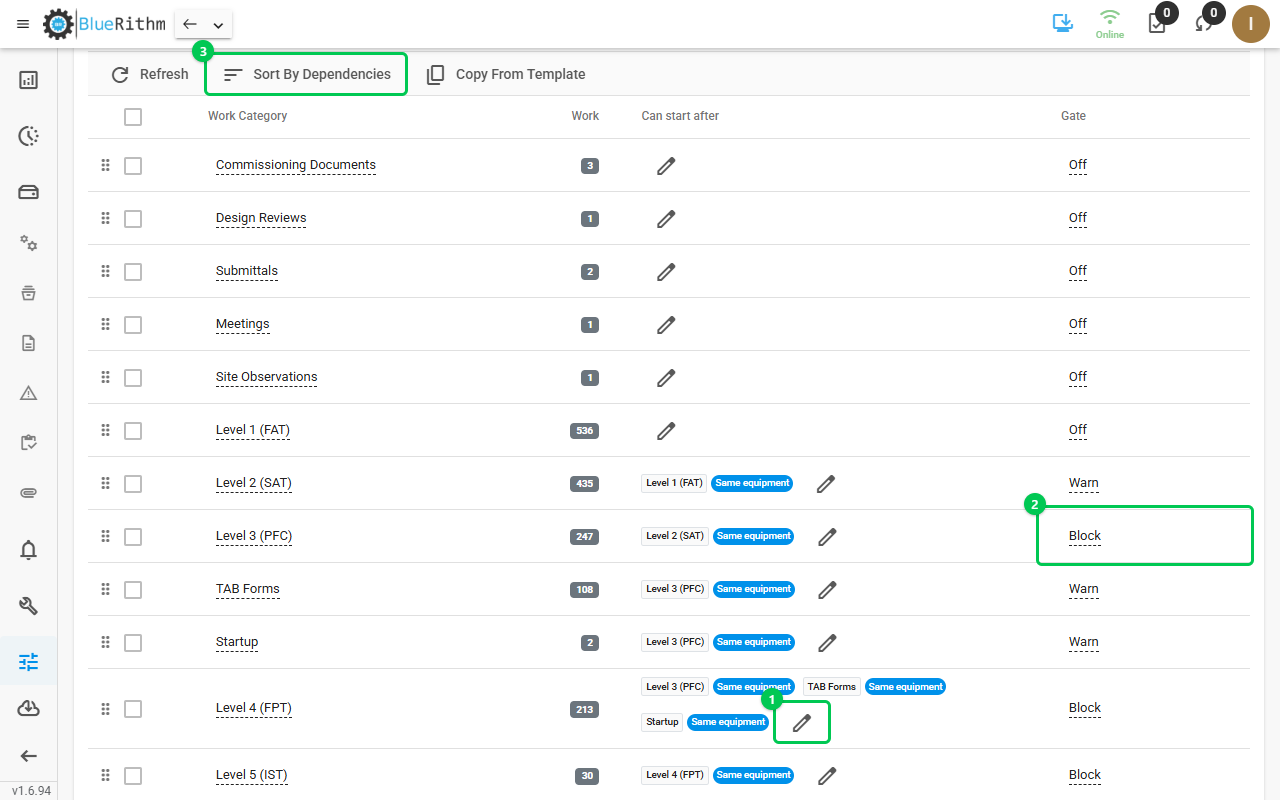Check the Meetings row checkbox
1280x800 pixels.
pyautogui.click(x=133, y=325)
